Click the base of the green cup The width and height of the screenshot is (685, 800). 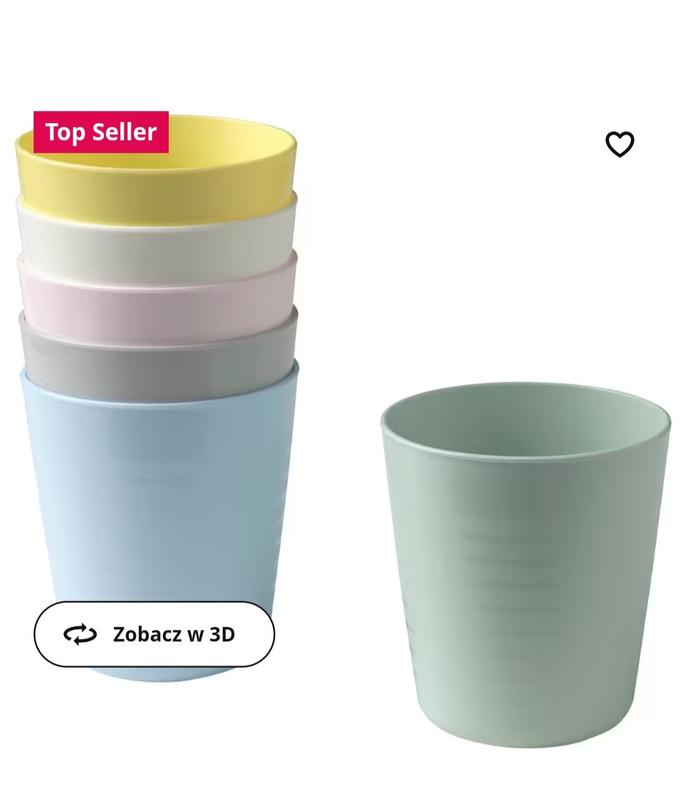click(525, 735)
